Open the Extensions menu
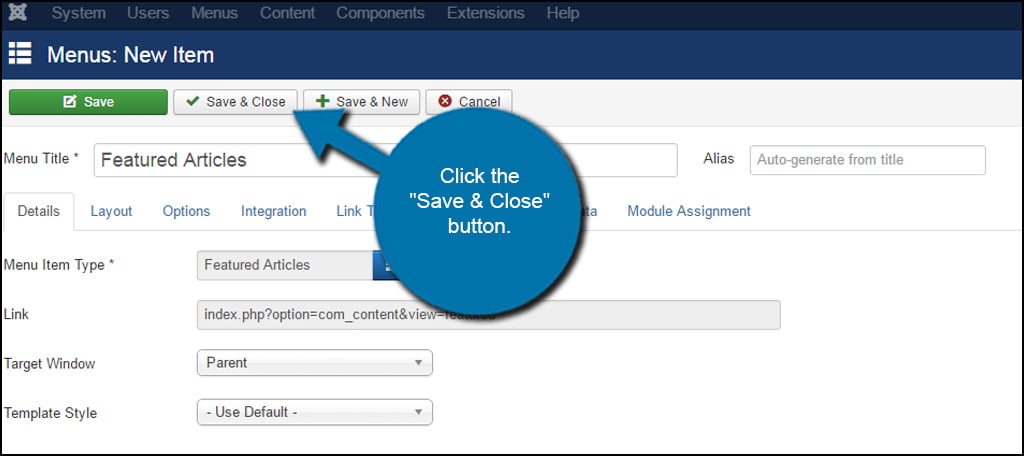The image size is (1024, 456). pos(485,13)
